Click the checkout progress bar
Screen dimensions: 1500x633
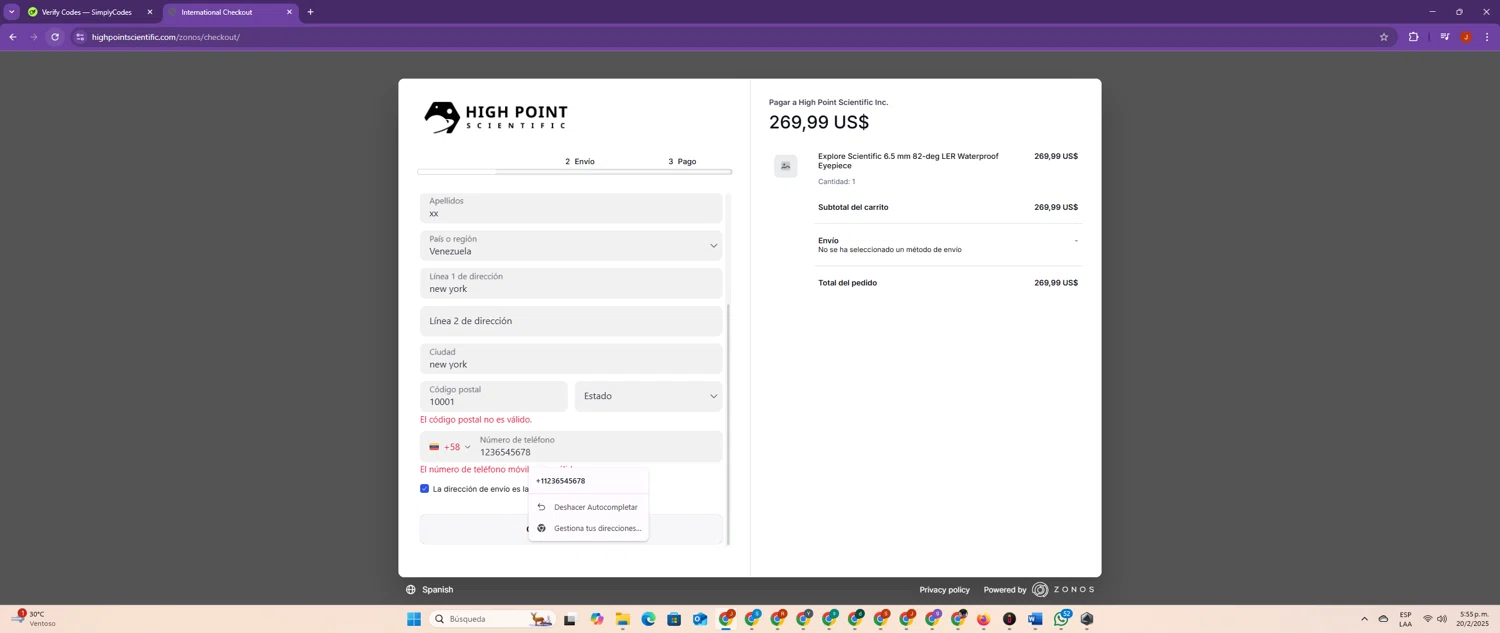pyautogui.click(x=575, y=172)
